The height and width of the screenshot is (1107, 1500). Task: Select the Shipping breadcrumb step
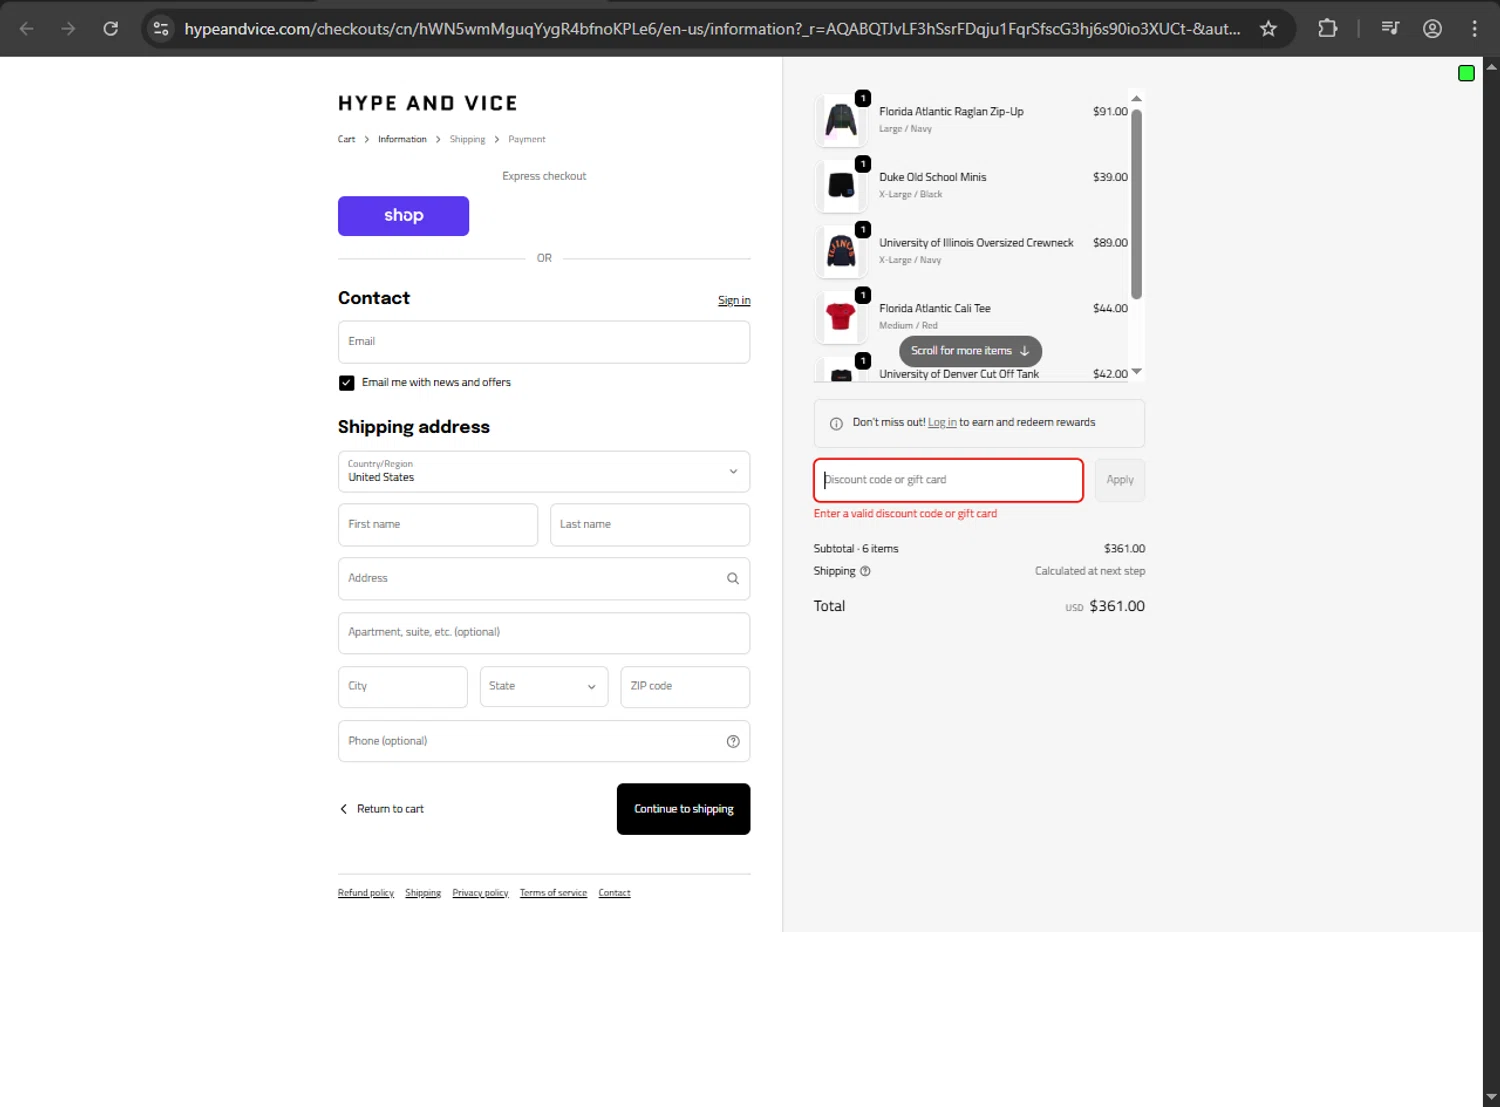(x=467, y=139)
